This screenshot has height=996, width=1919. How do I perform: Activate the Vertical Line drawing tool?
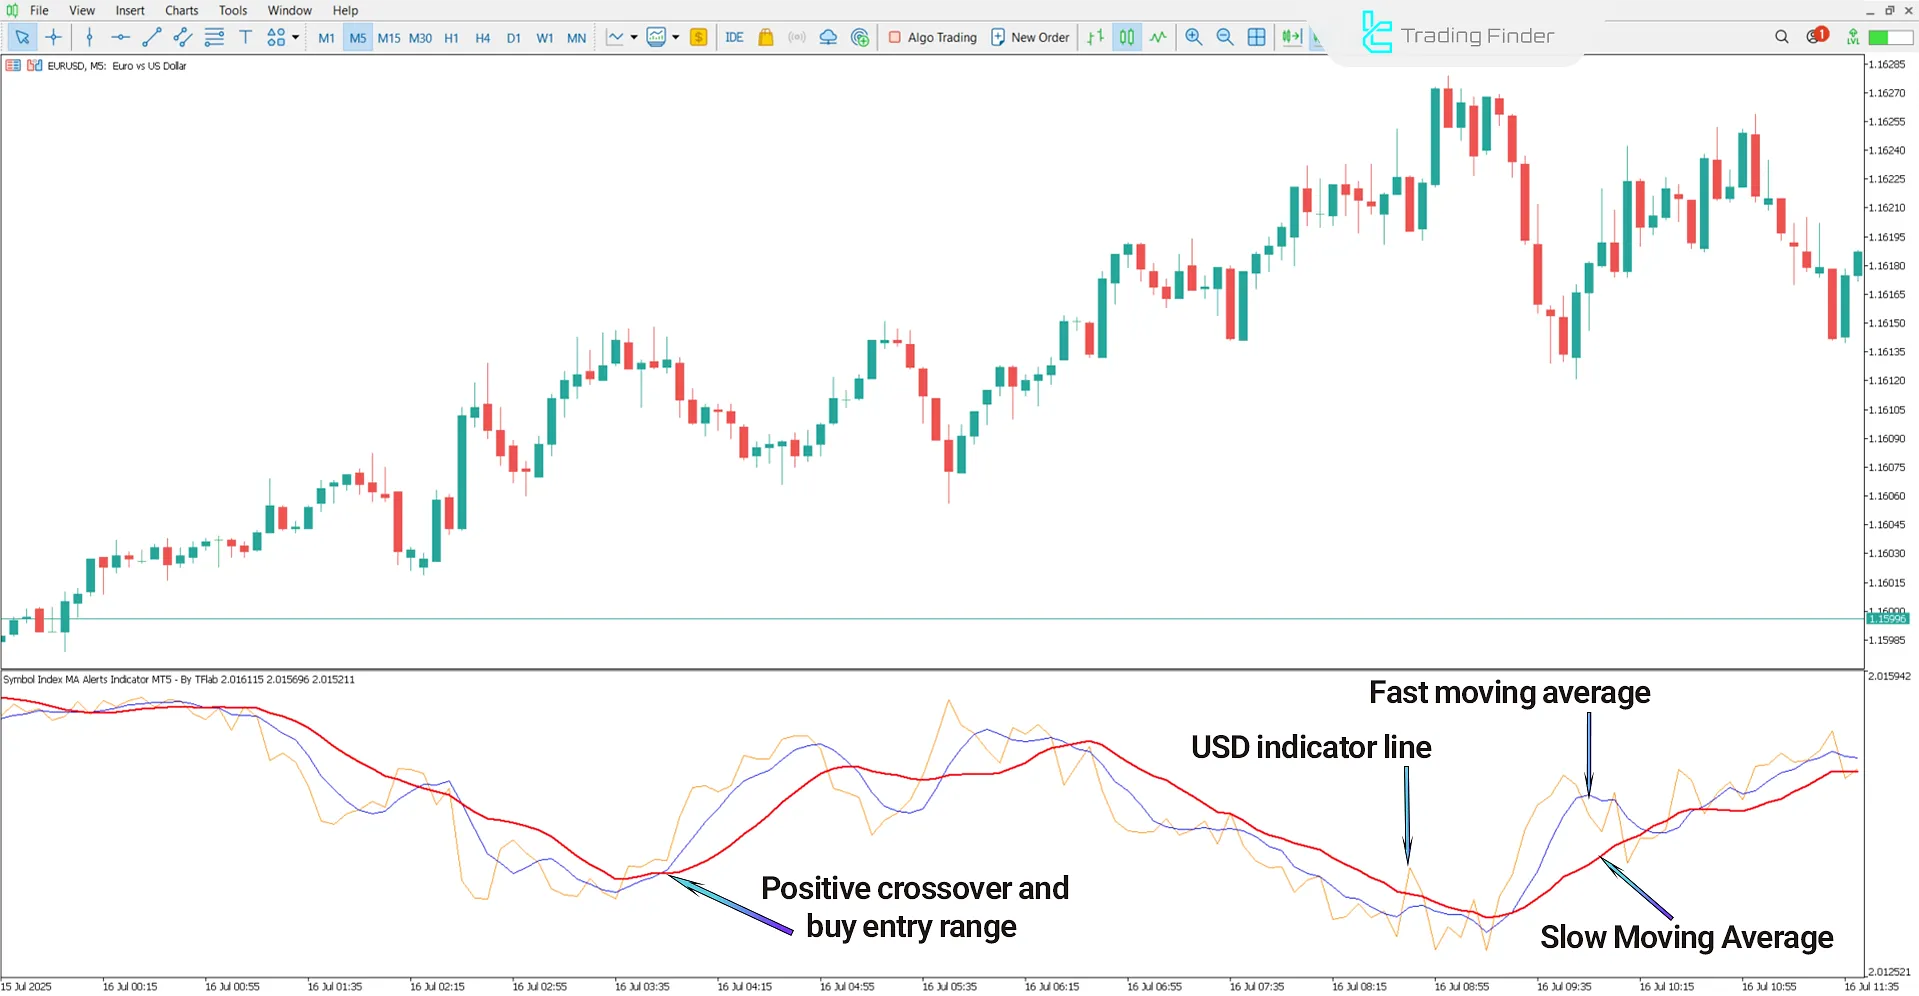[90, 37]
